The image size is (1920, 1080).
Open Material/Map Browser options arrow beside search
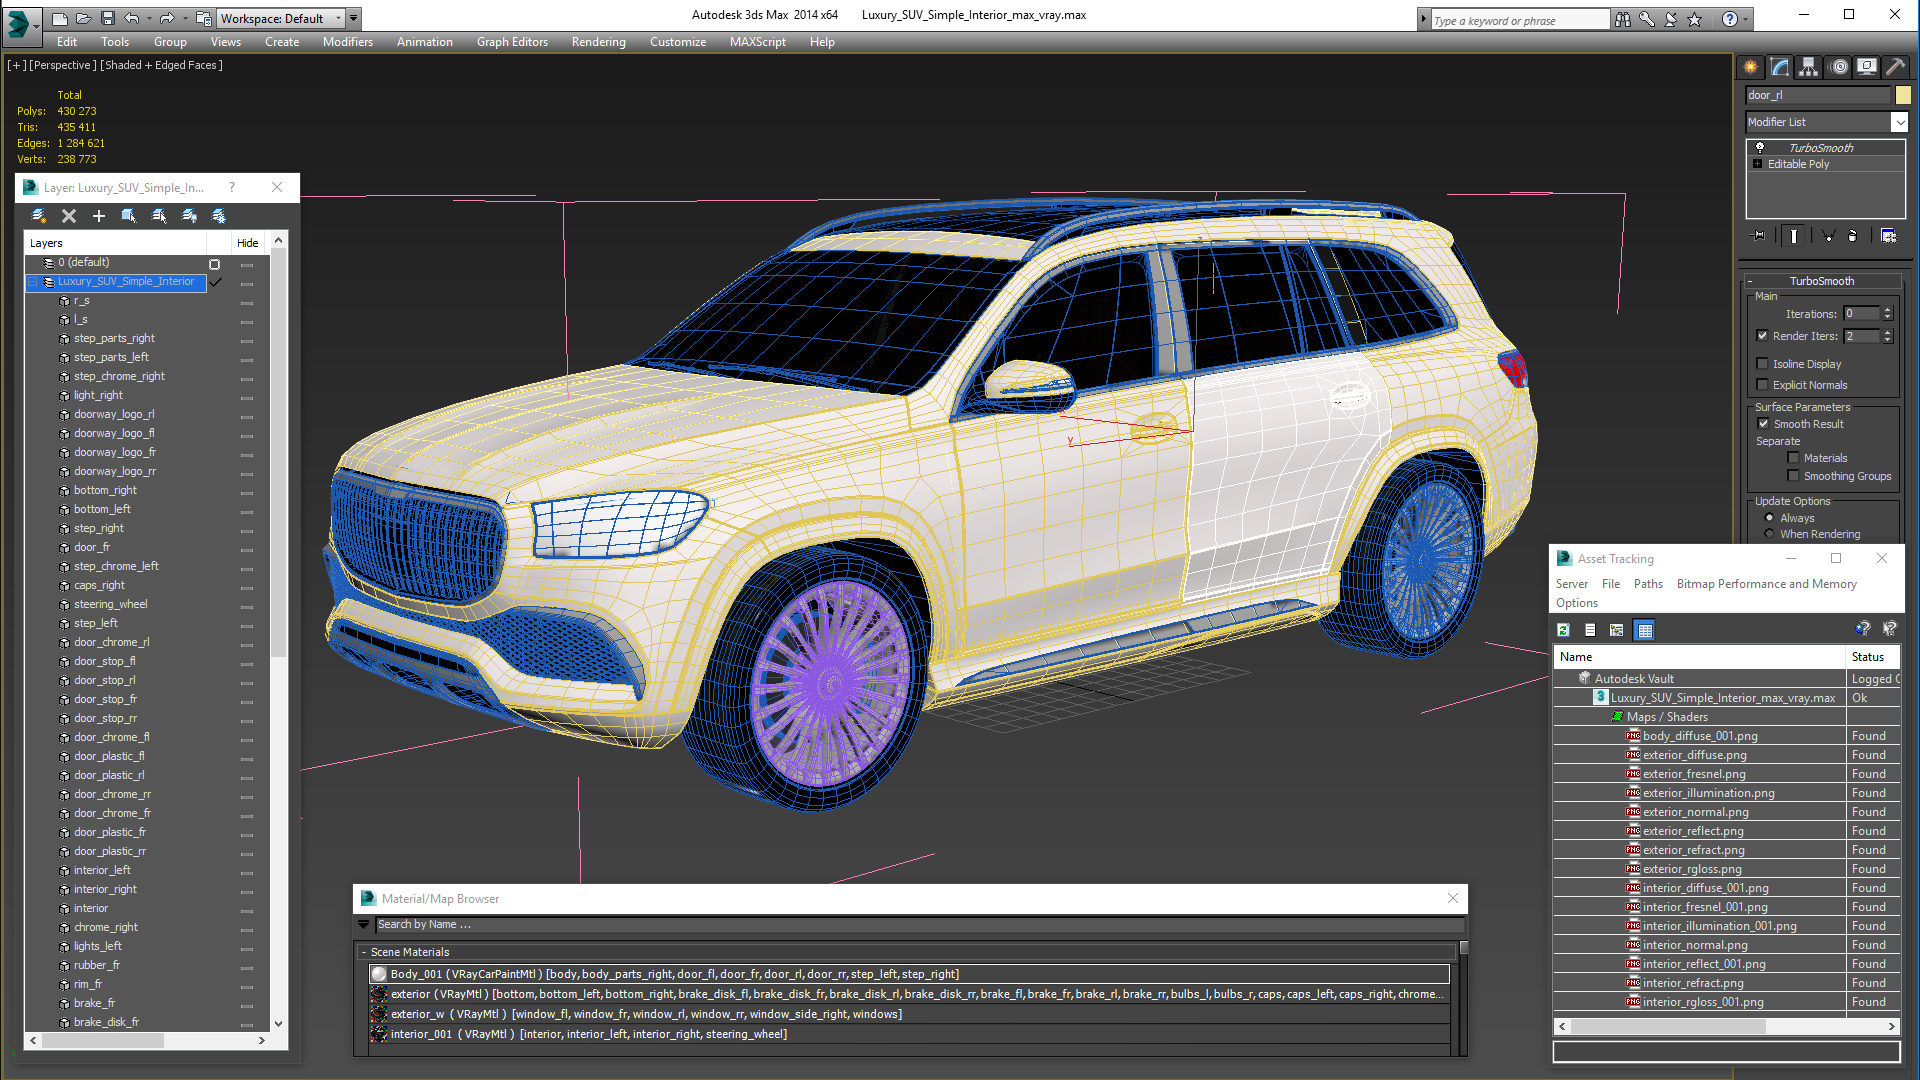[364, 925]
